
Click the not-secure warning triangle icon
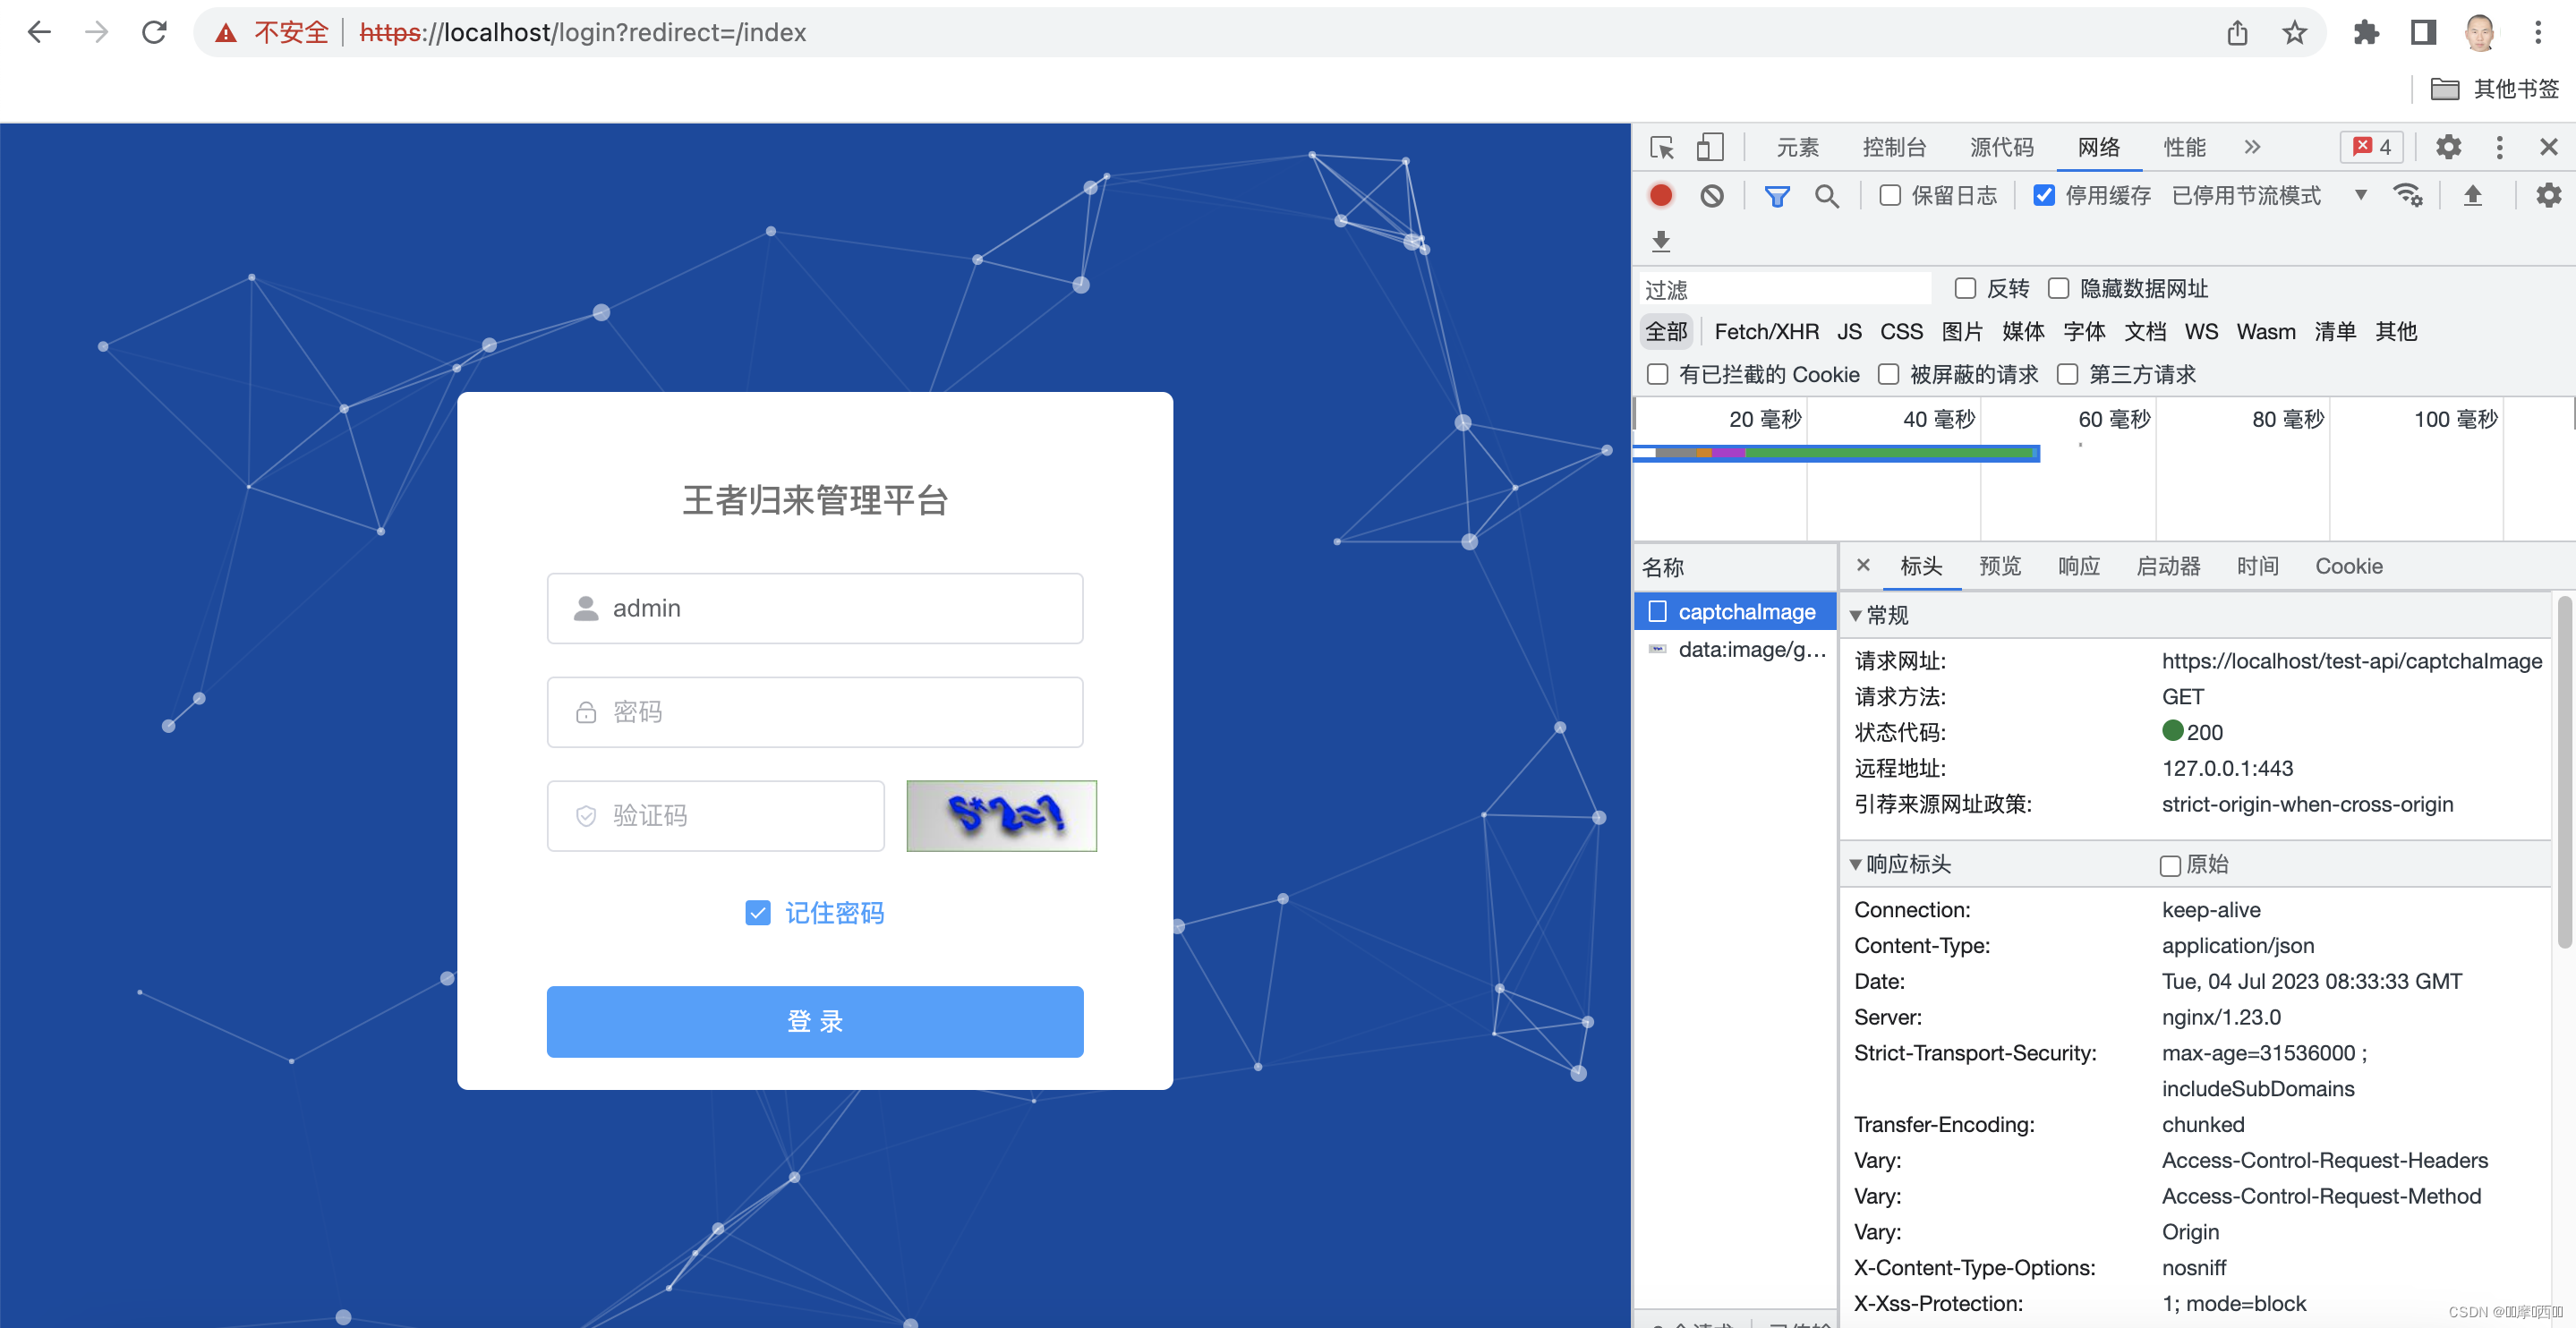point(227,33)
